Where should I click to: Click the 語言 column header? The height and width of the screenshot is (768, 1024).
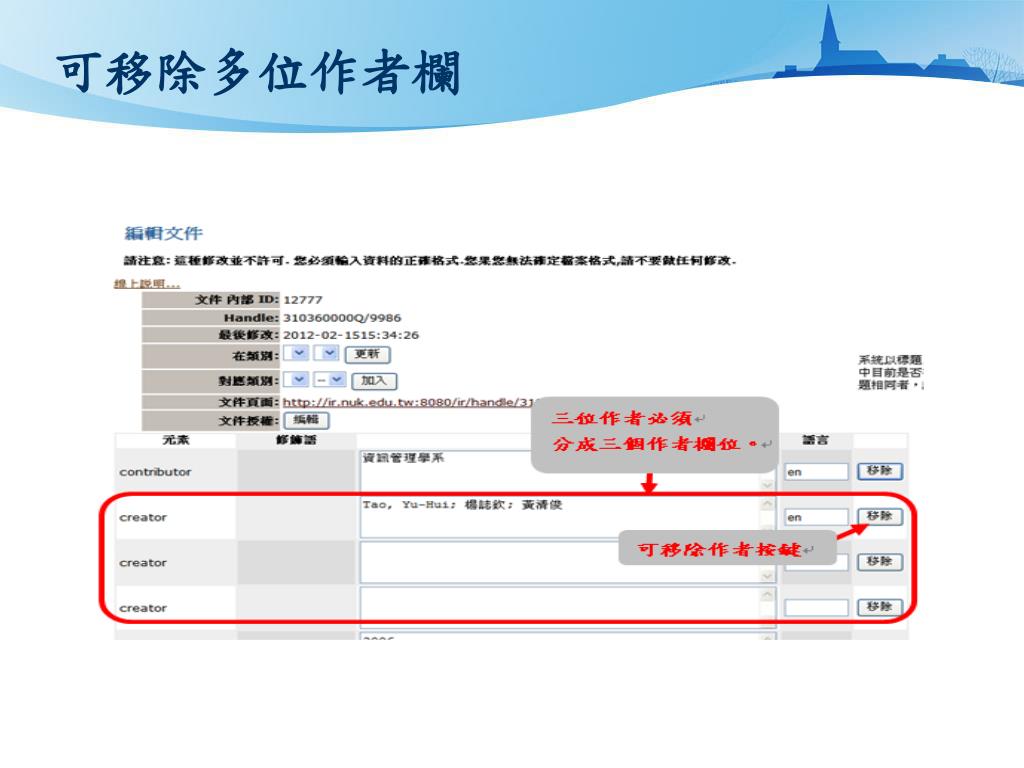pyautogui.click(x=816, y=440)
